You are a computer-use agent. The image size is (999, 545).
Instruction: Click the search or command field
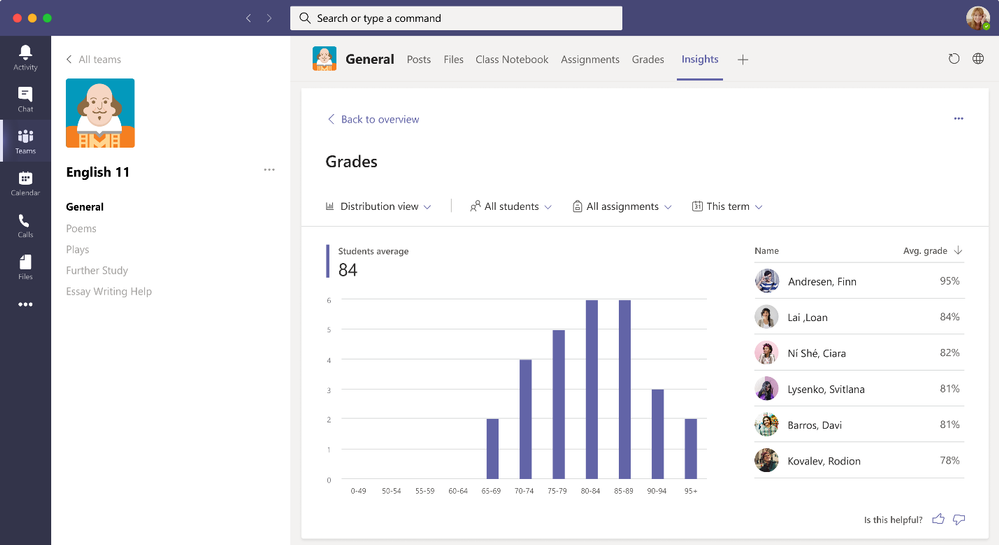click(x=456, y=18)
